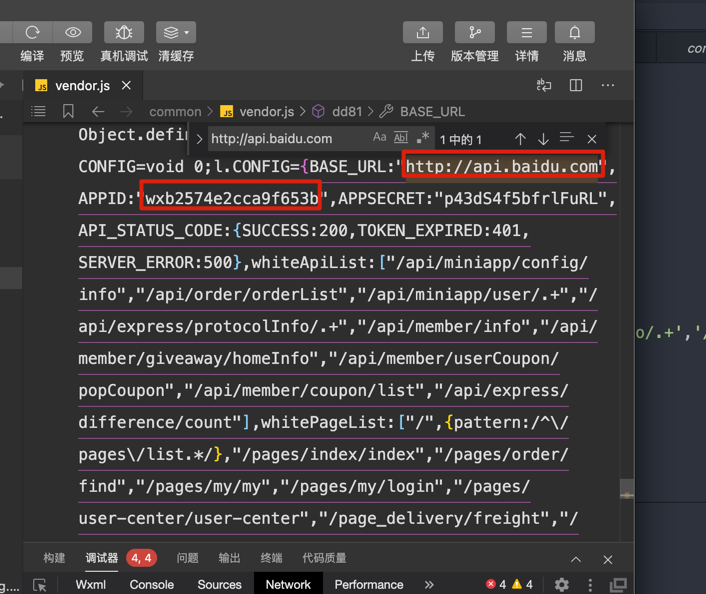Open version management (版本管理) branch icon
Screen dimensions: 706x594
[475, 32]
